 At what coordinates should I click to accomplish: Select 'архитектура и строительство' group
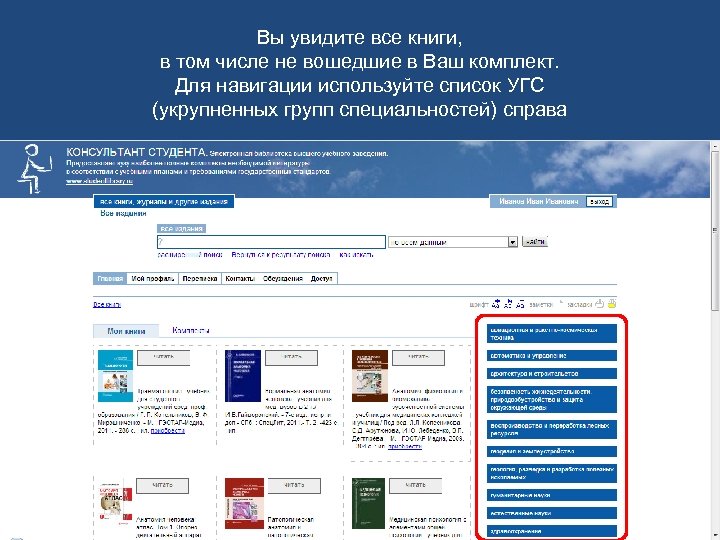(x=551, y=374)
